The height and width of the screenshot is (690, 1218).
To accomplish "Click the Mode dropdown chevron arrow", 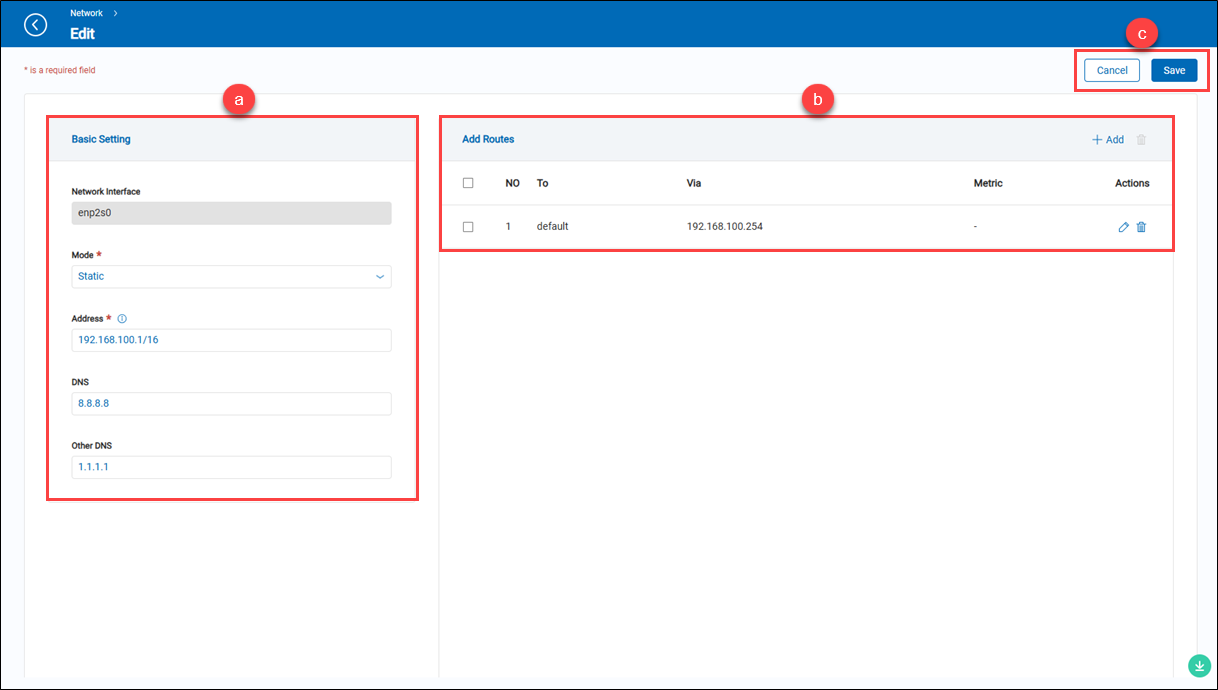I will [x=380, y=277].
